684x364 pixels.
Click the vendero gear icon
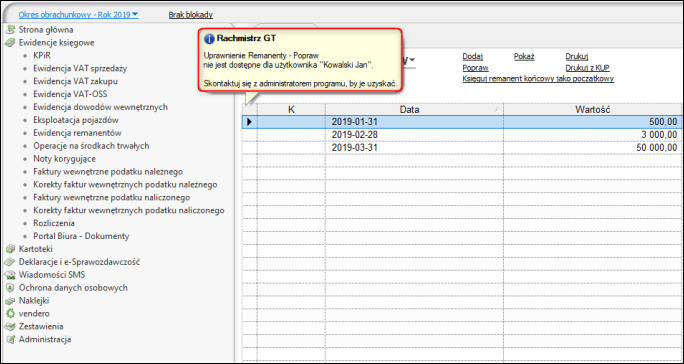click(x=10, y=314)
